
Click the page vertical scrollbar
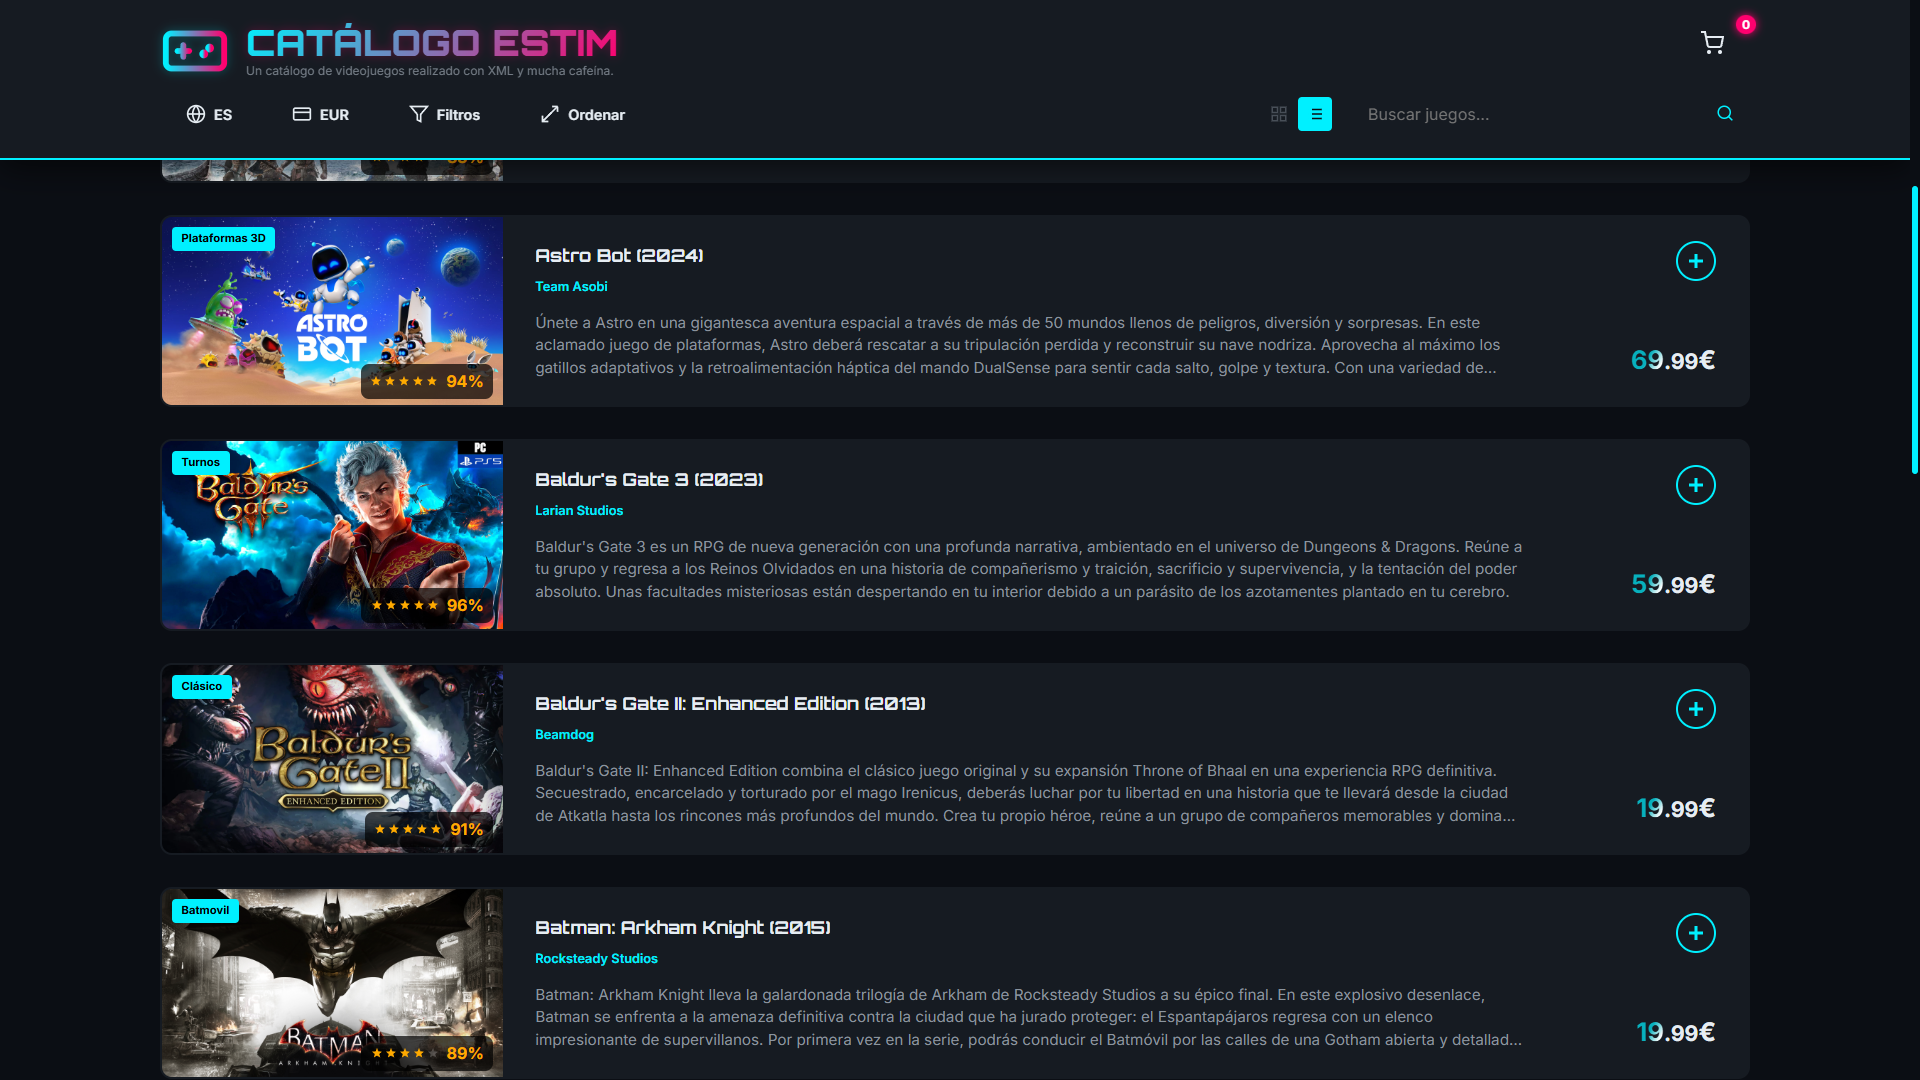(x=1914, y=330)
